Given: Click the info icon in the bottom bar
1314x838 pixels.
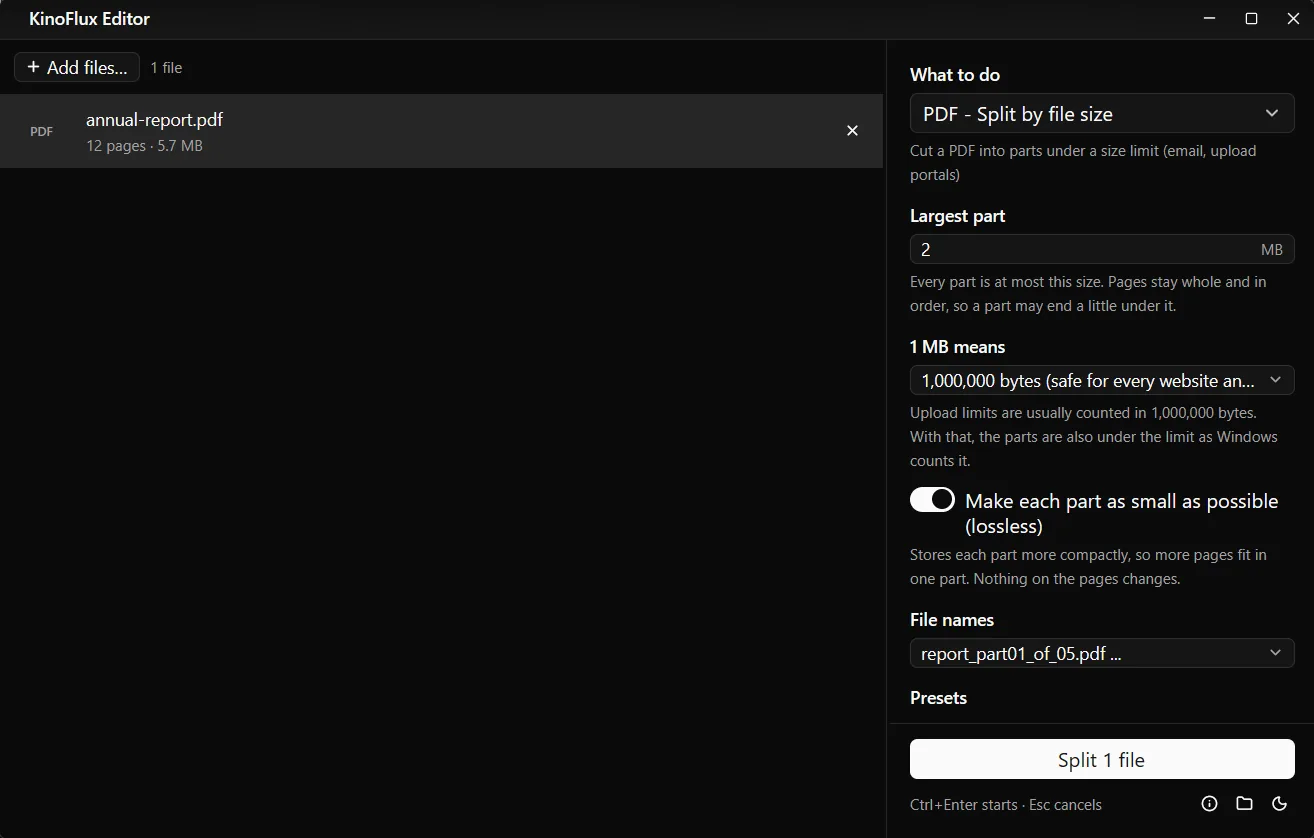Looking at the screenshot, I should [1209, 804].
